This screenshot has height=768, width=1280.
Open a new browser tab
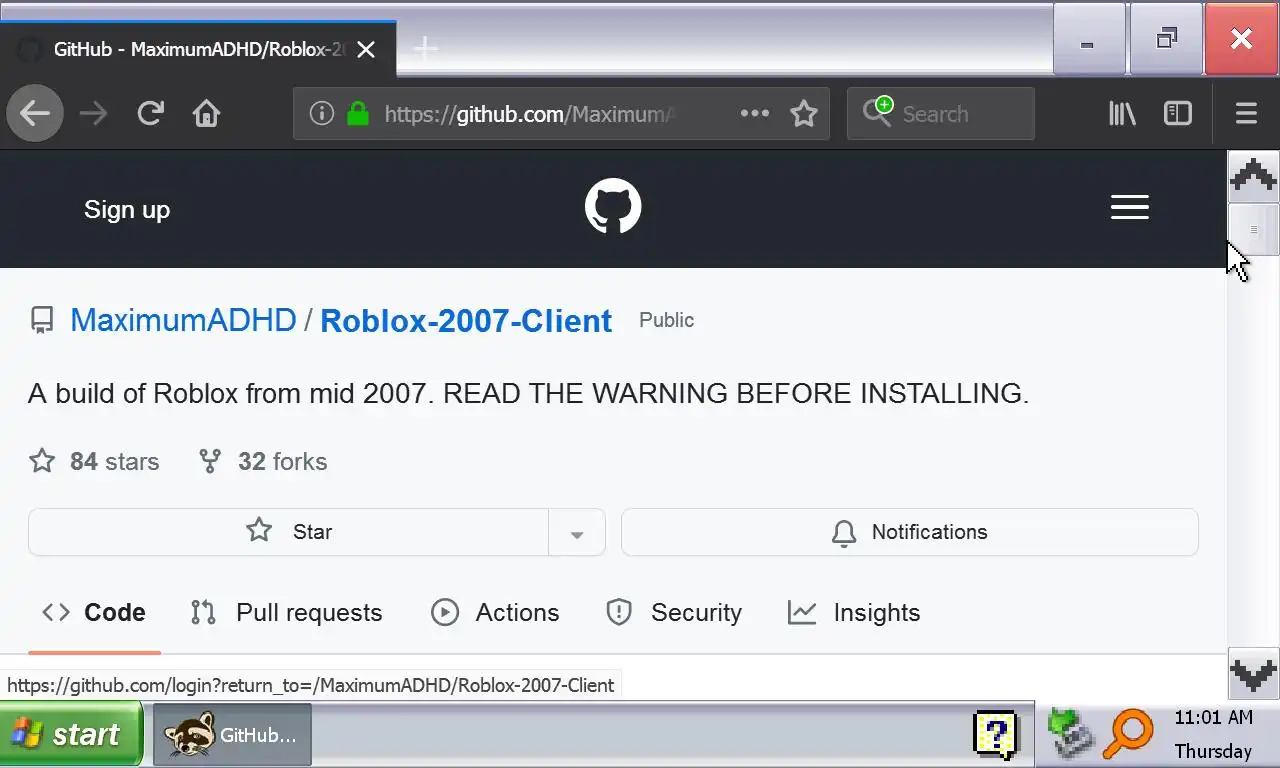point(425,48)
